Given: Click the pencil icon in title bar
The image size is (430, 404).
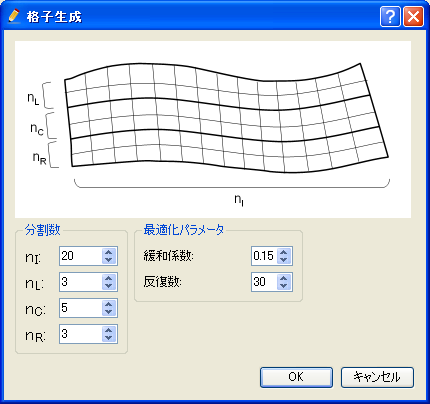Looking at the screenshot, I should coord(14,16).
